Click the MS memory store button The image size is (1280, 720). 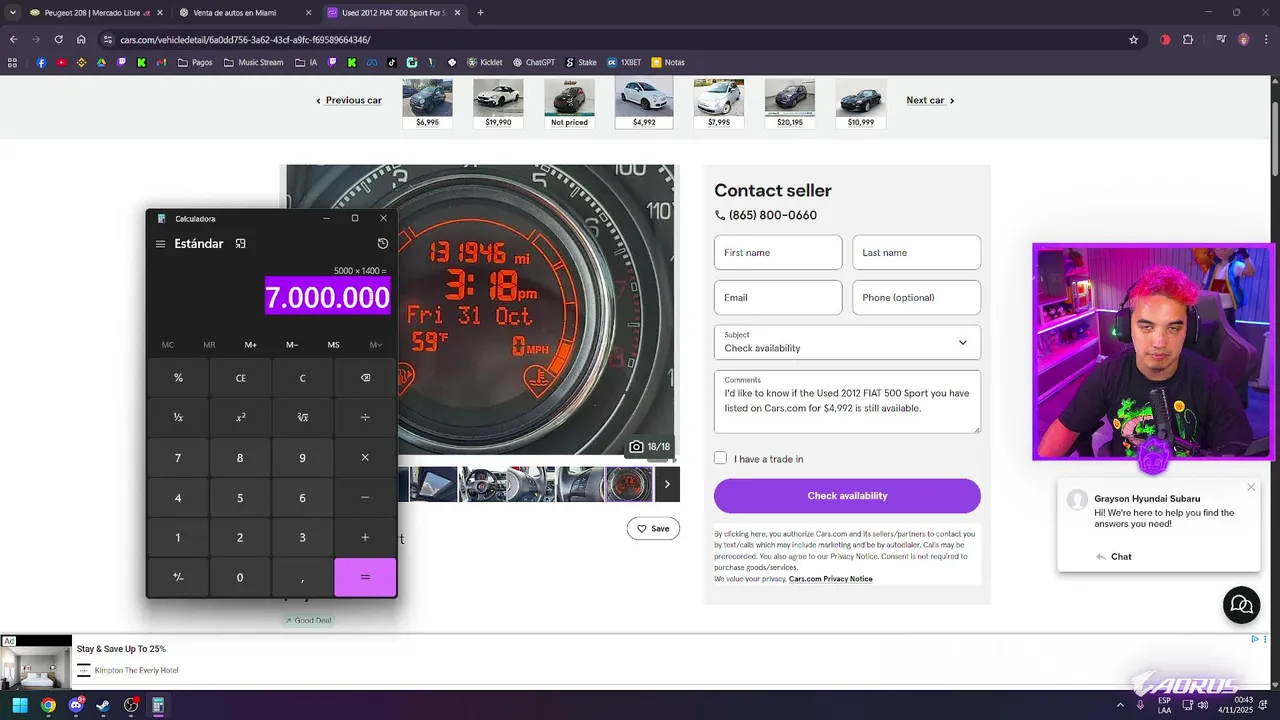pos(333,345)
